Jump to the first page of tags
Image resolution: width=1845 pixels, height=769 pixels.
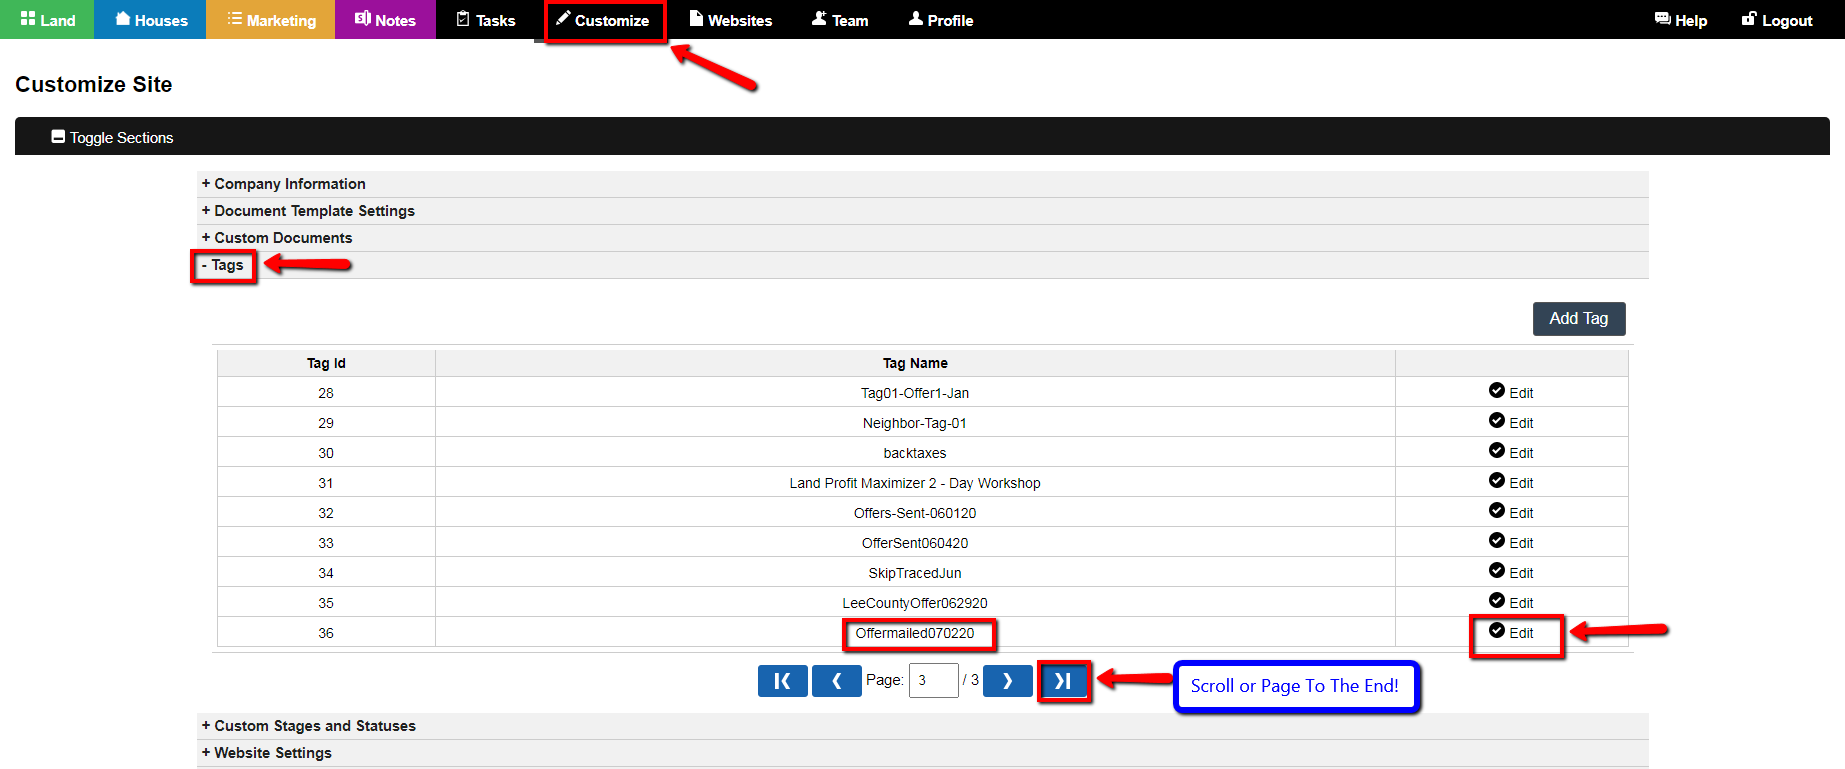(783, 681)
